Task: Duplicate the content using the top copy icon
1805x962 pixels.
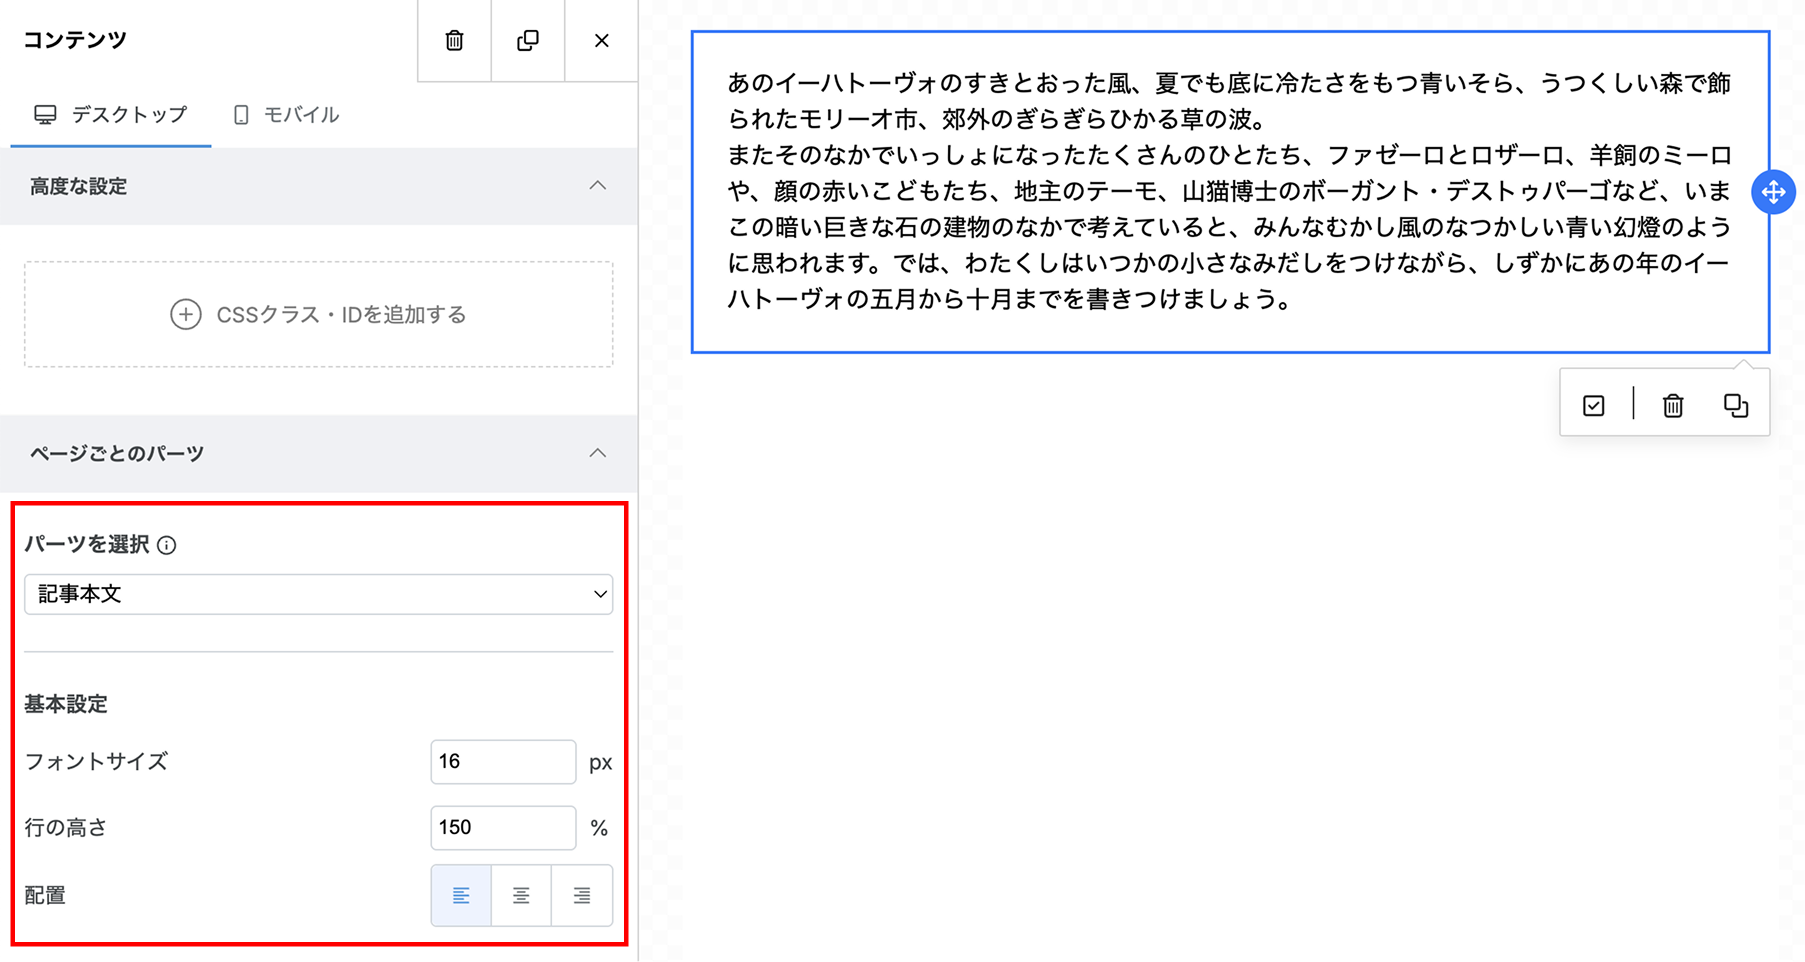Action: point(527,41)
